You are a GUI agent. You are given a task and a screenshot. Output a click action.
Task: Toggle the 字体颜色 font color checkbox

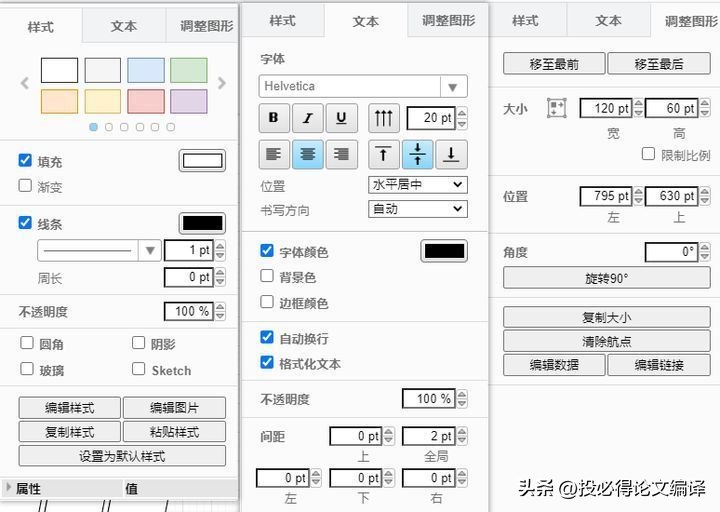pyautogui.click(x=267, y=250)
